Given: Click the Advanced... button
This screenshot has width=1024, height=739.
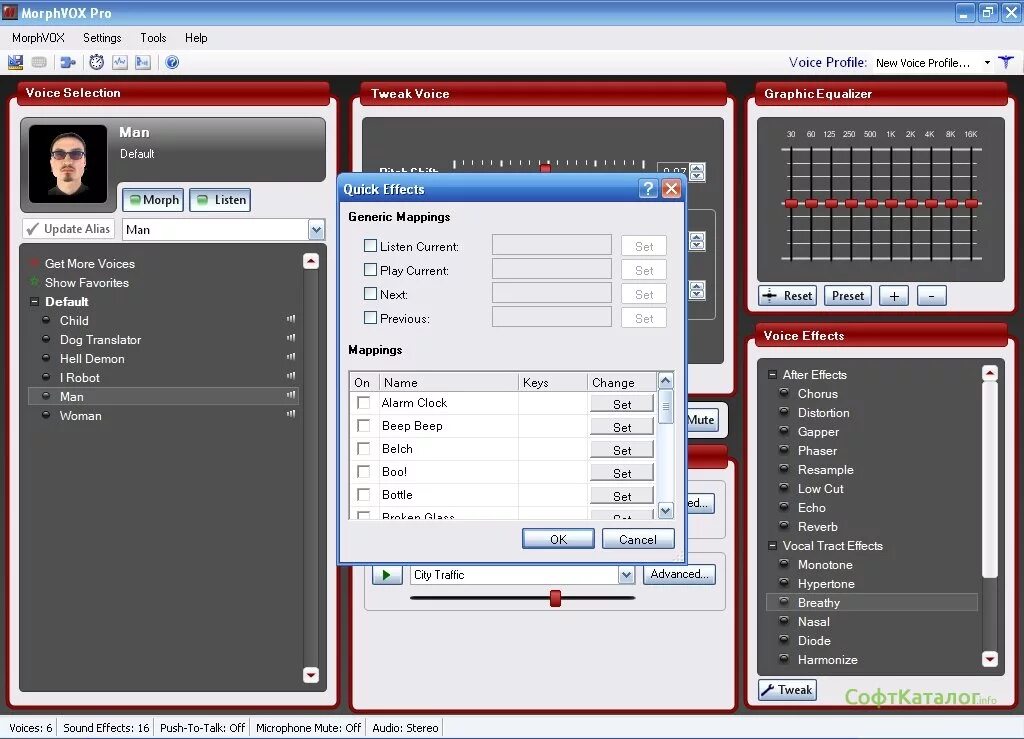Looking at the screenshot, I should coord(679,574).
